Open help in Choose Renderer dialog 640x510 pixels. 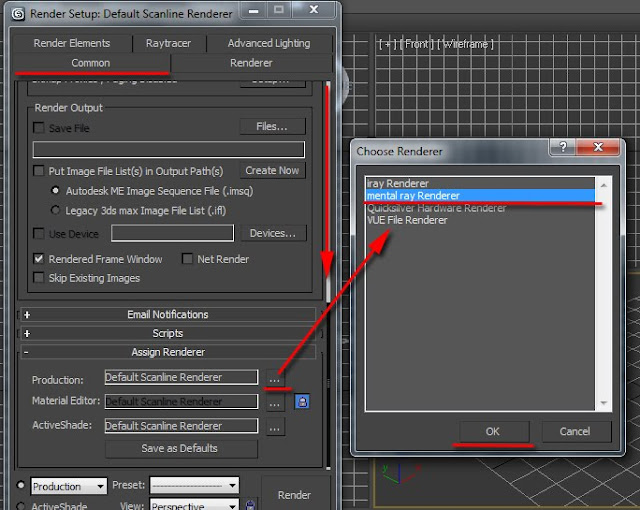click(x=563, y=147)
